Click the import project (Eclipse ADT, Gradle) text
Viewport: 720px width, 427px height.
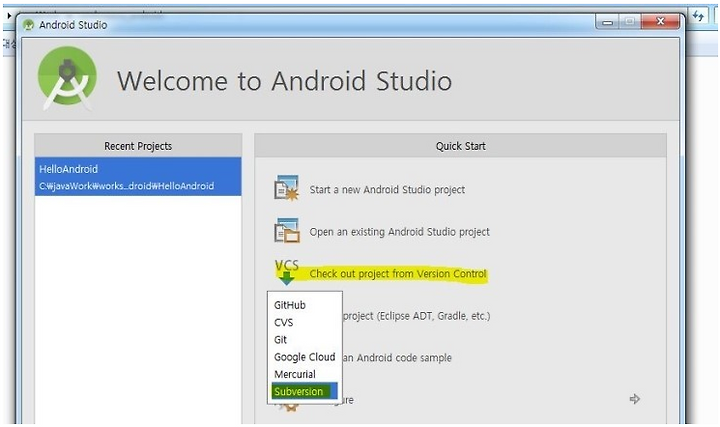(x=416, y=316)
